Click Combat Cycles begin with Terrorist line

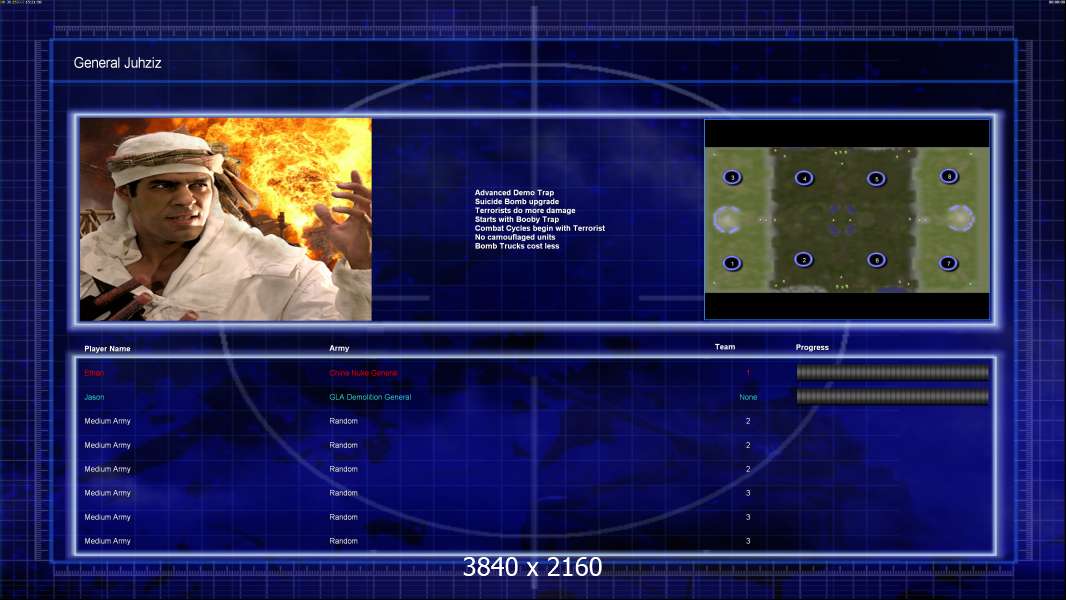[540, 228]
